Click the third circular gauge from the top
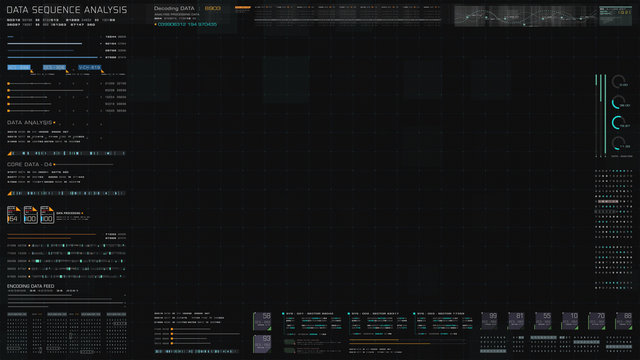The image size is (640, 360). [618, 122]
